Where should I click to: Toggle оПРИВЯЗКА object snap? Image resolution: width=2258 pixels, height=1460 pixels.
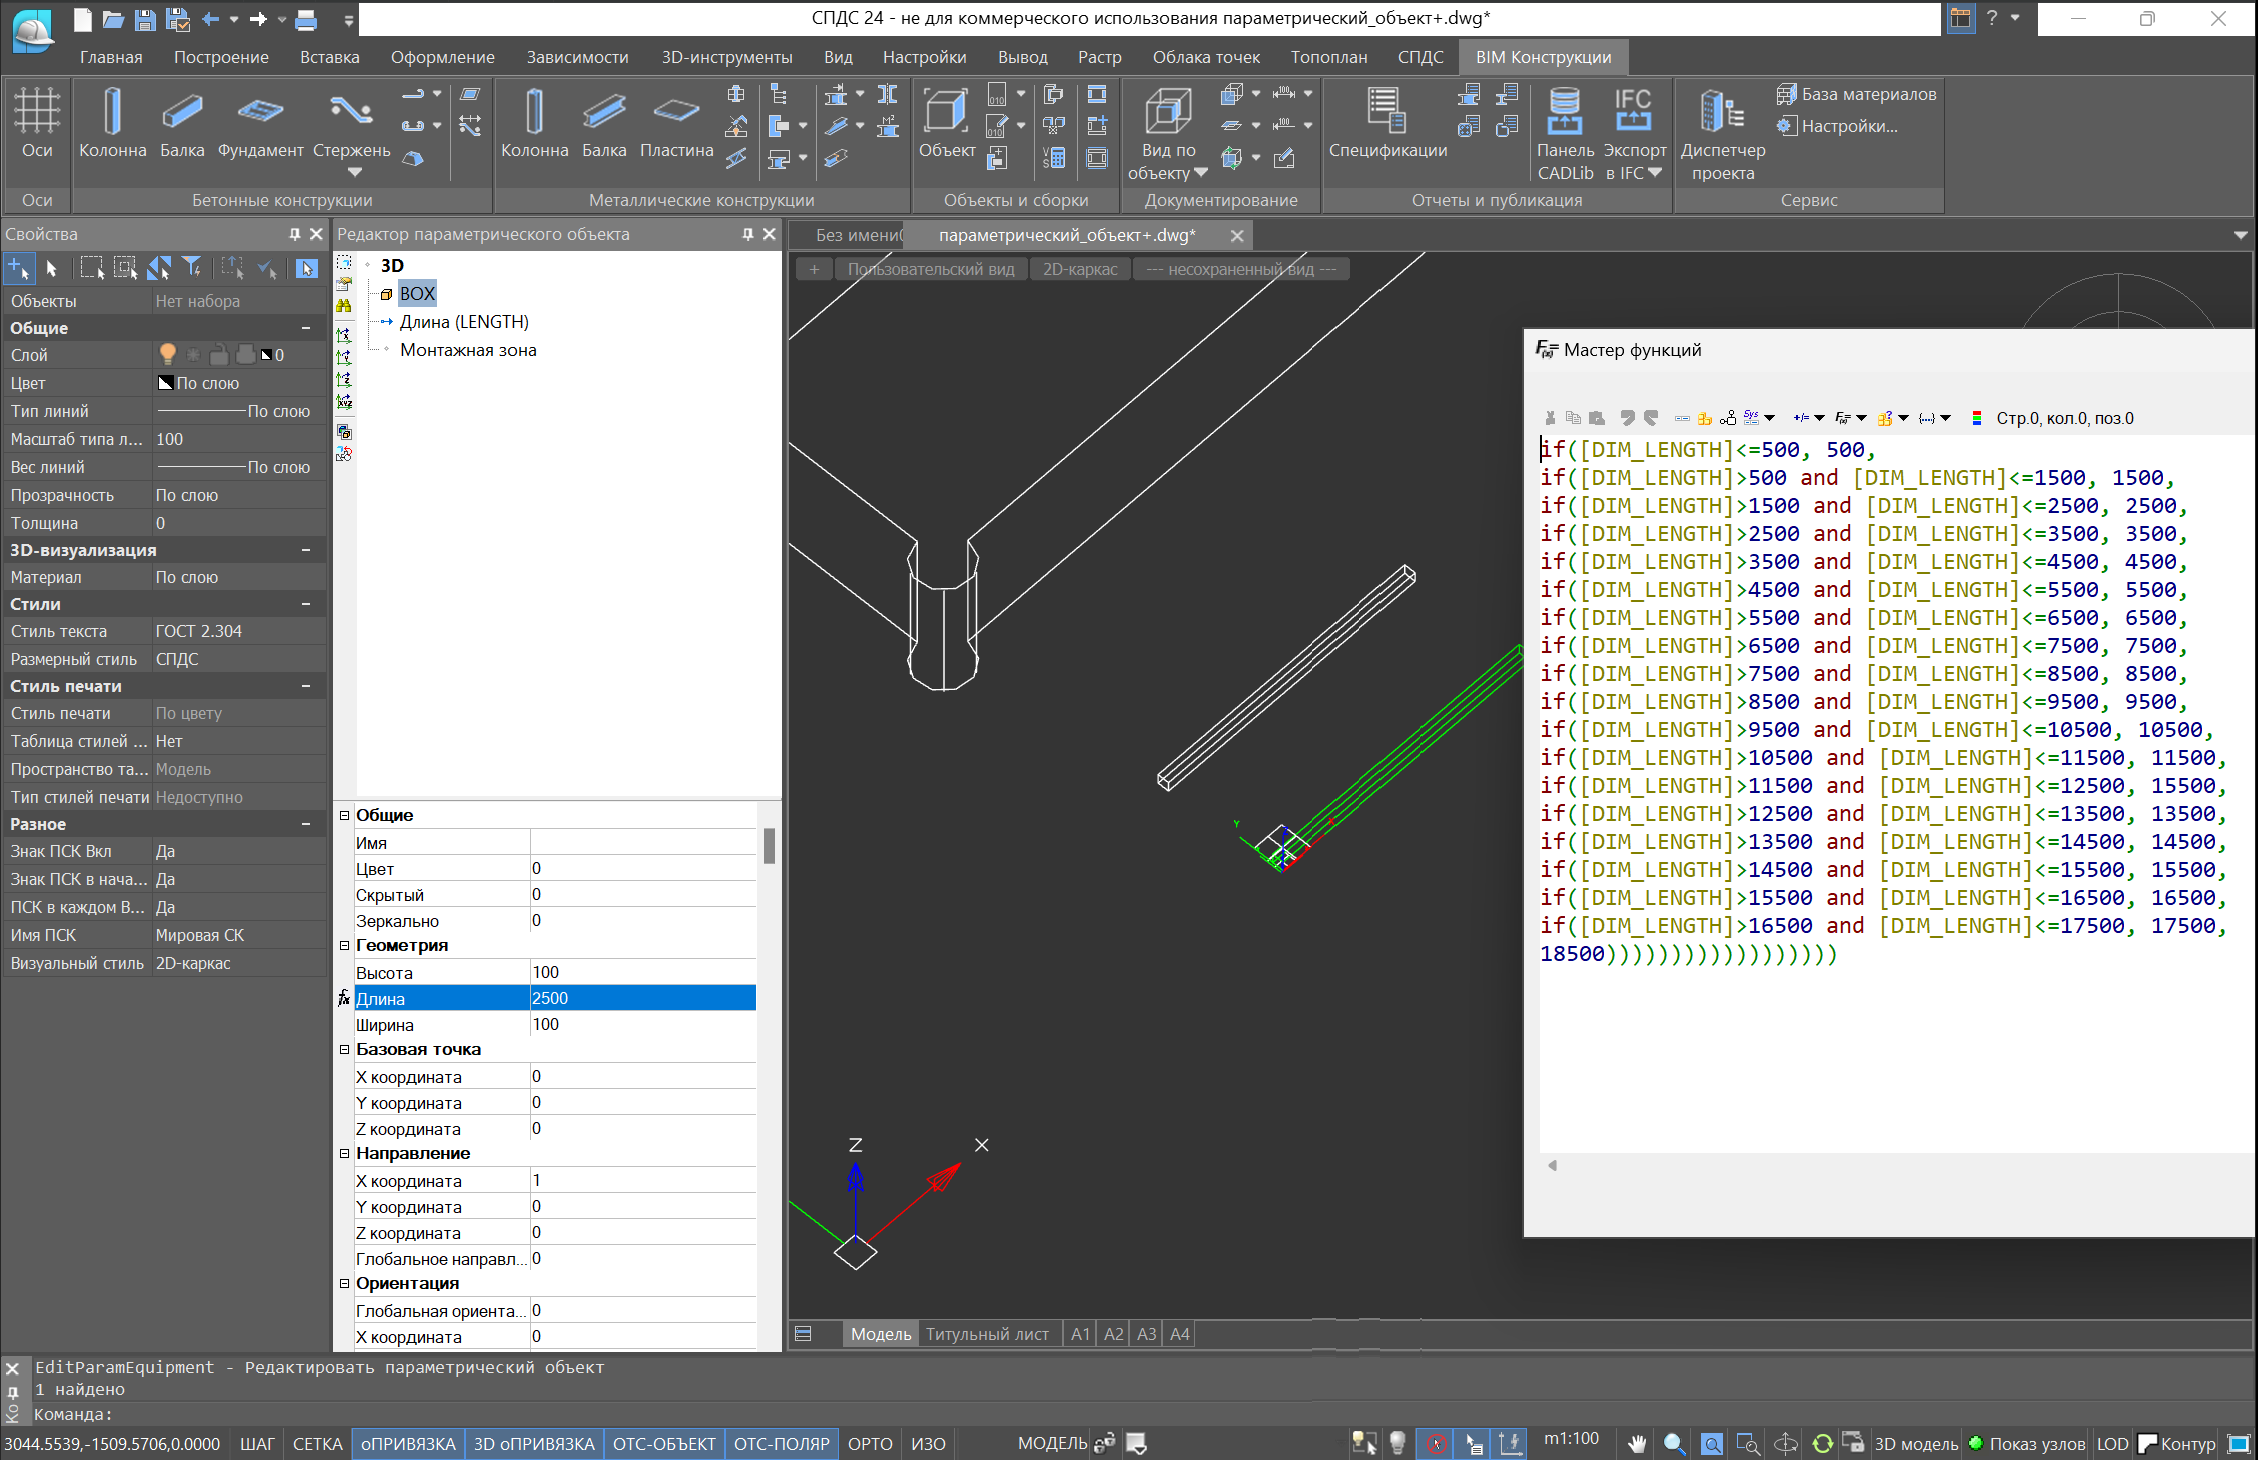[x=408, y=1444]
